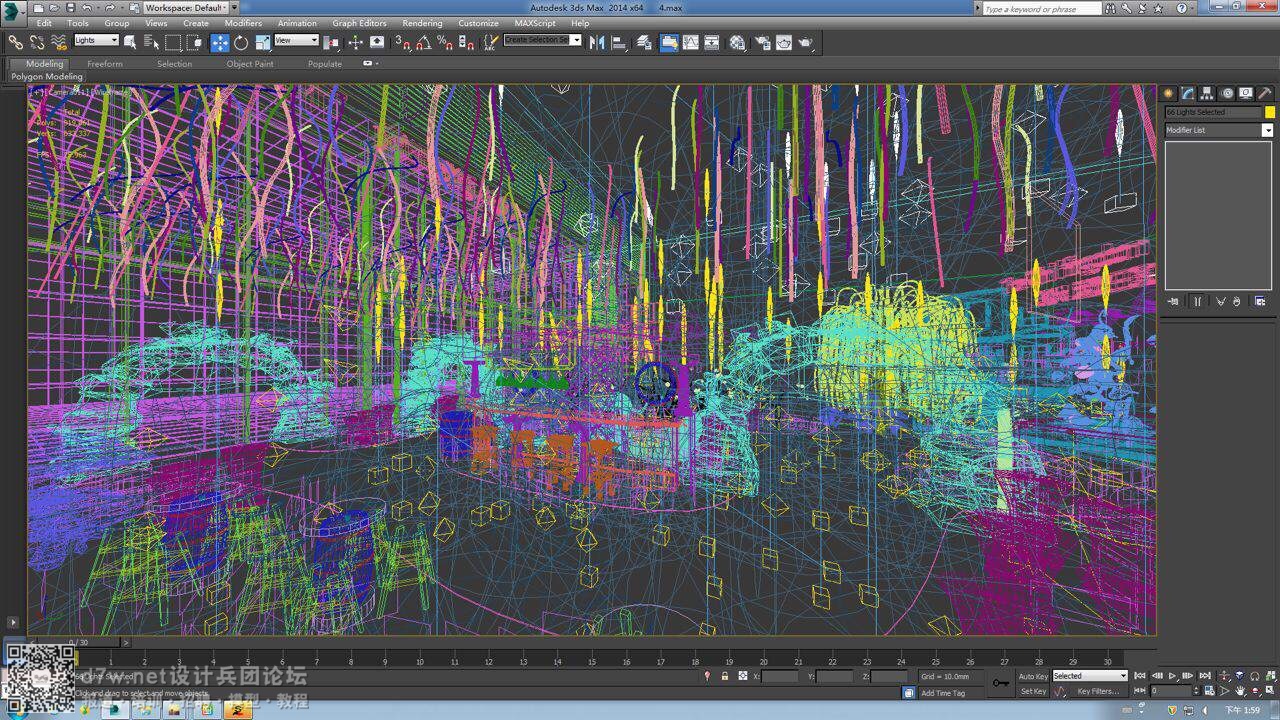
Task: Toggle the Selection Lock padlock
Action: click(x=725, y=676)
